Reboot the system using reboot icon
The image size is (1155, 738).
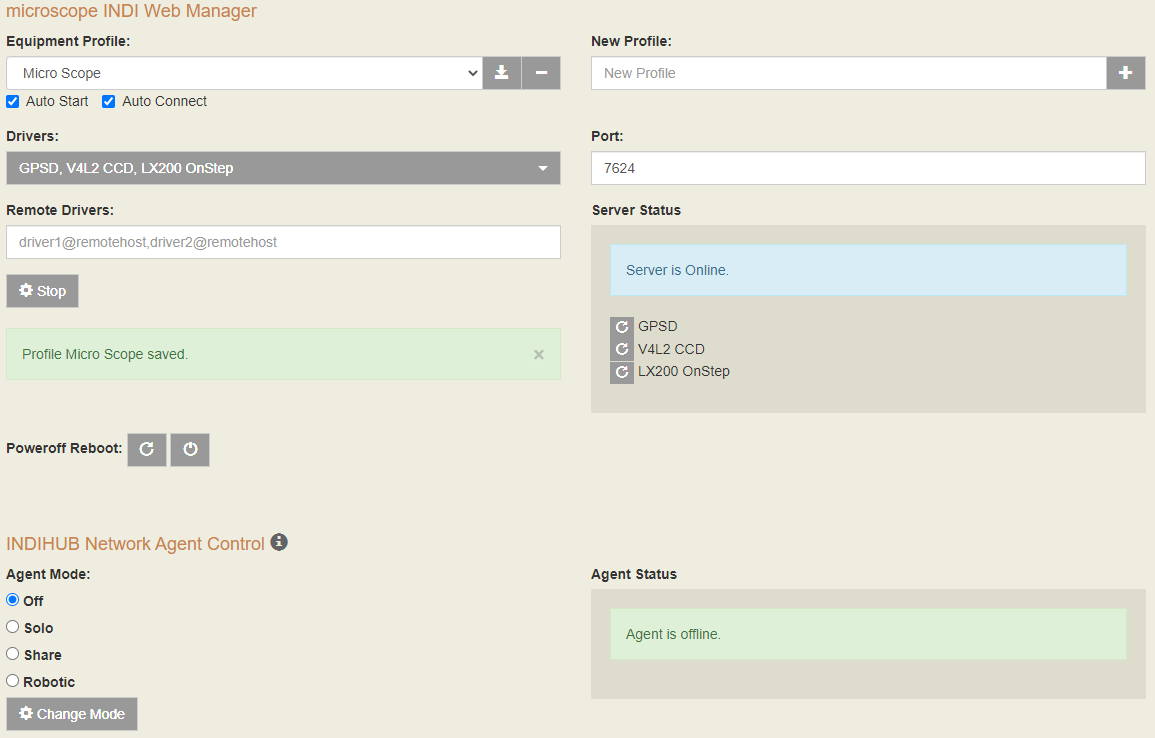[147, 450]
